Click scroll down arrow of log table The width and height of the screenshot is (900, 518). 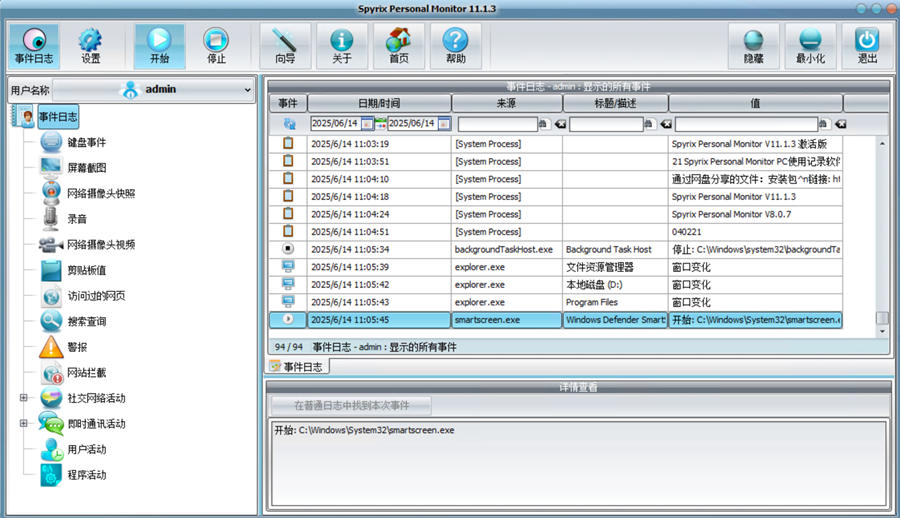point(882,331)
